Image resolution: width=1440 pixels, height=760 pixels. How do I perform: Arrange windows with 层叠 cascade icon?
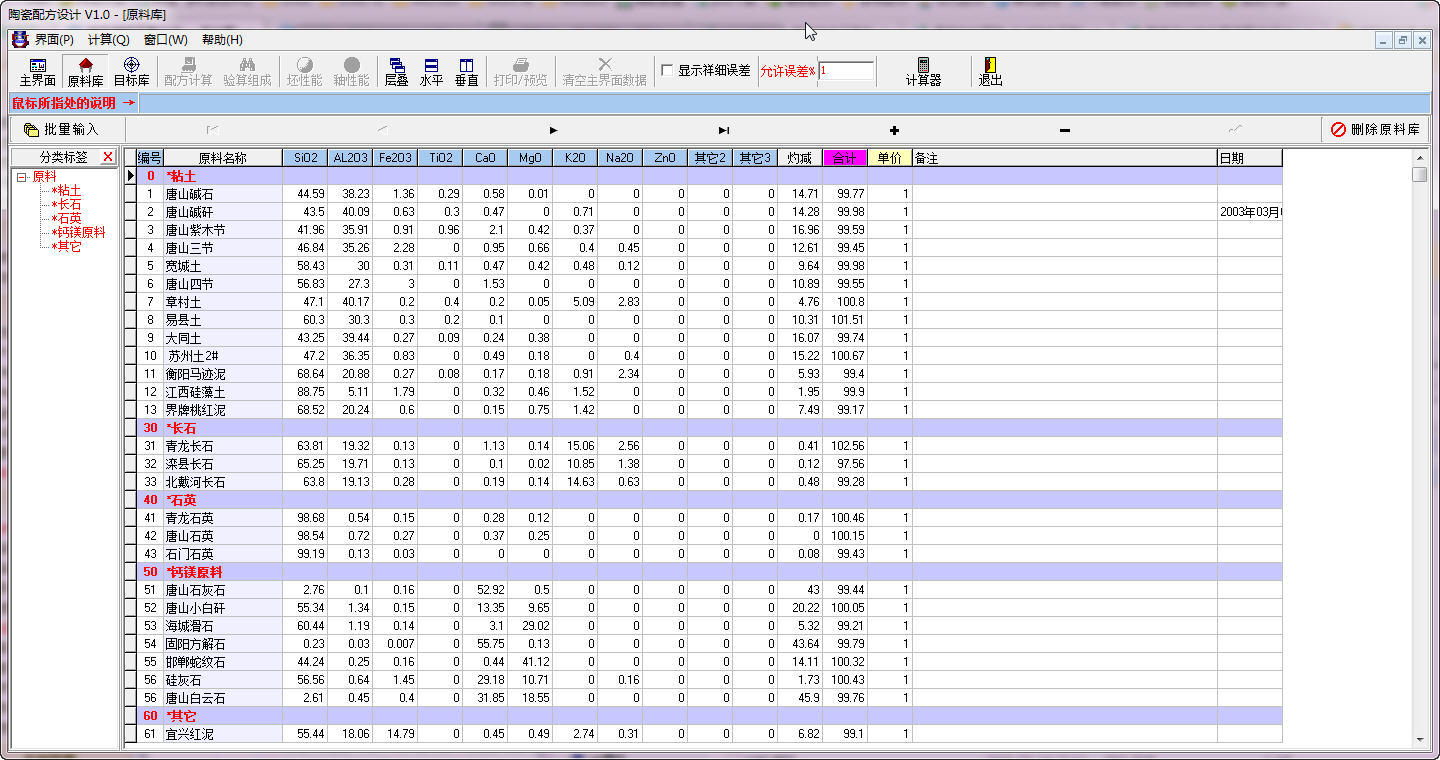[x=397, y=71]
